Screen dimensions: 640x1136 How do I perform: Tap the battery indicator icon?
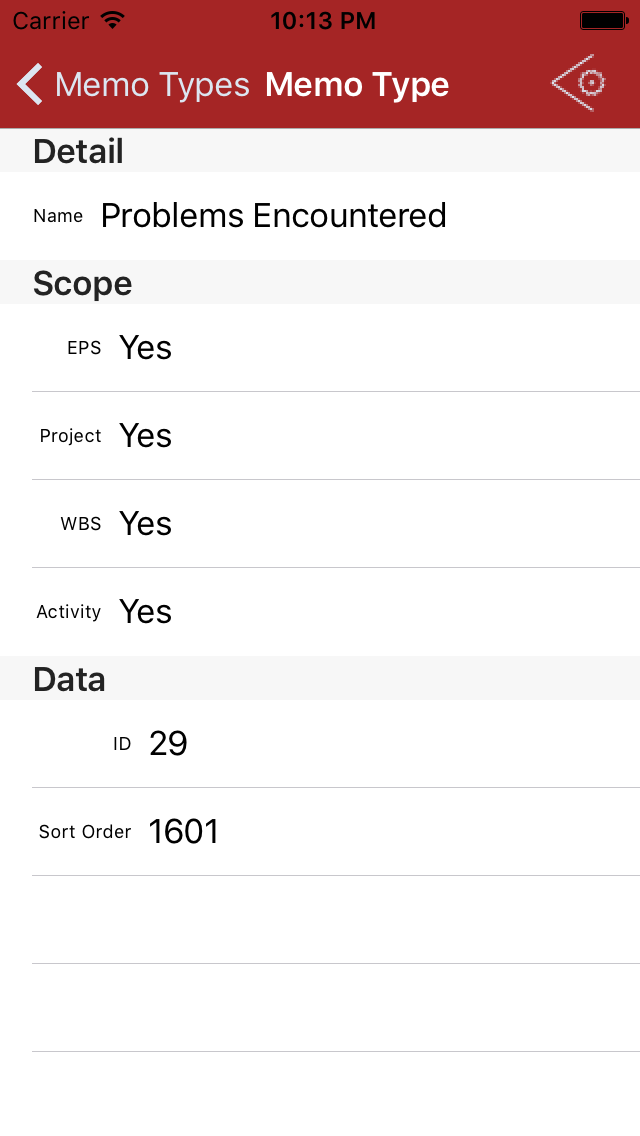603,20
